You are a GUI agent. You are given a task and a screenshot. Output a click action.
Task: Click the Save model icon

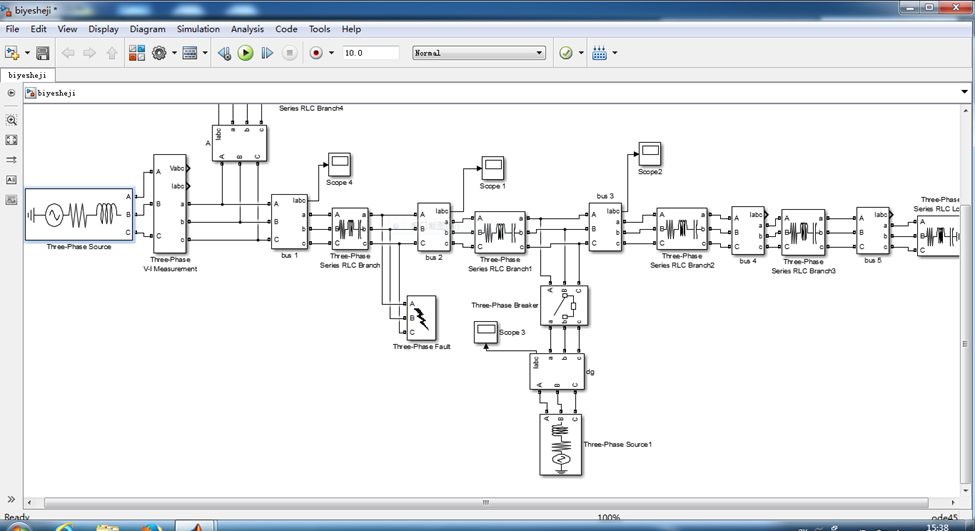tap(43, 53)
